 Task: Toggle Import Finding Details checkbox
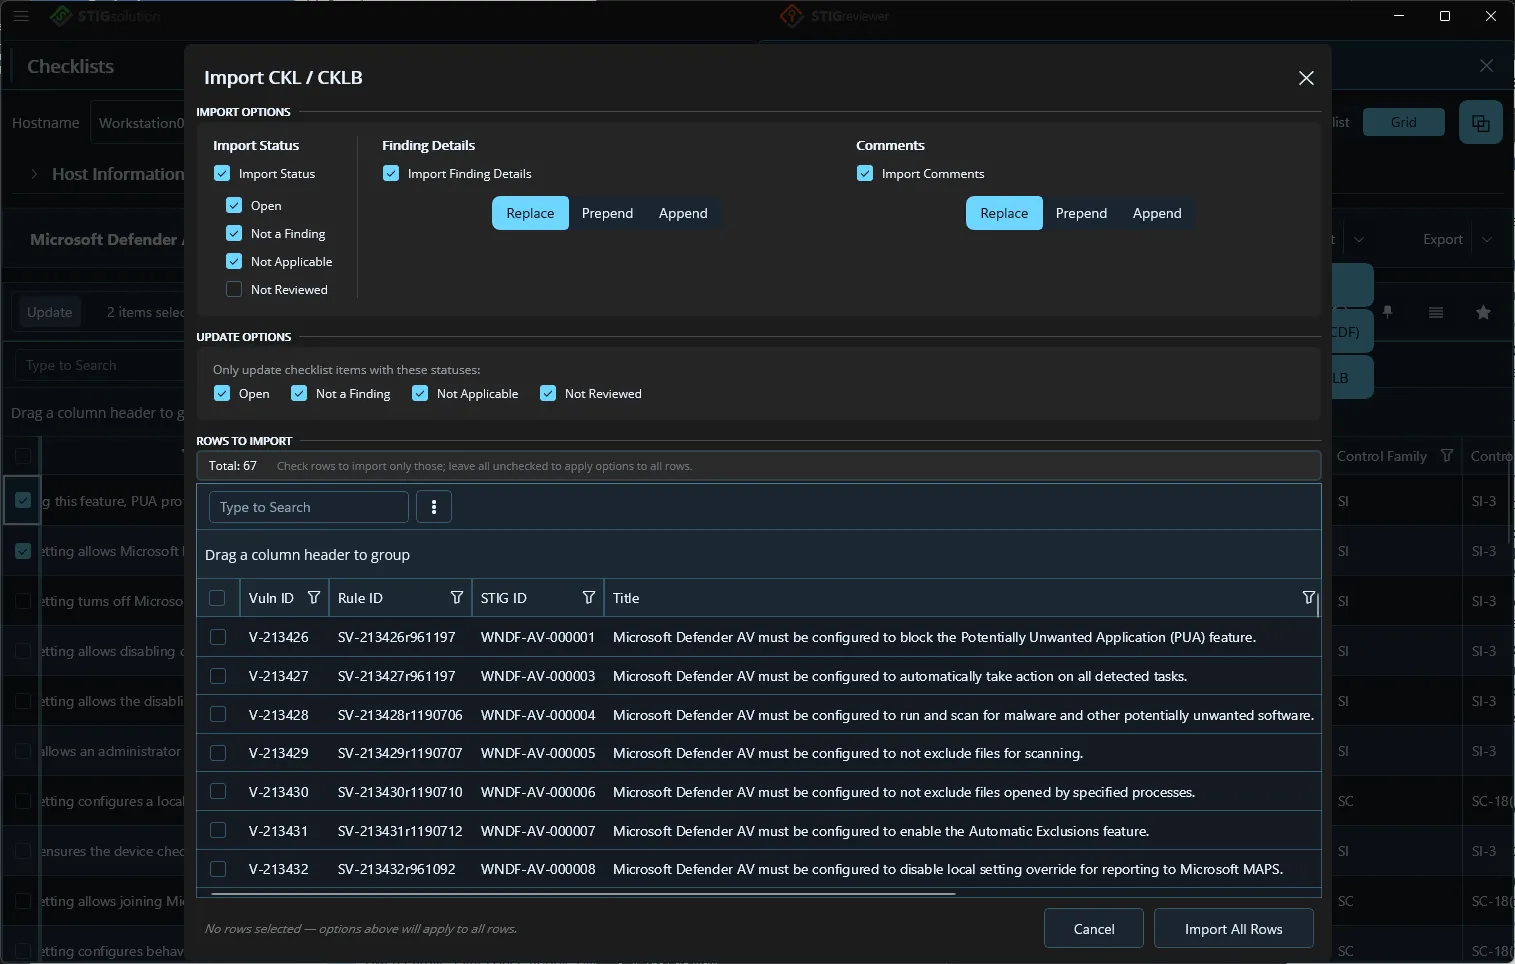click(x=391, y=174)
